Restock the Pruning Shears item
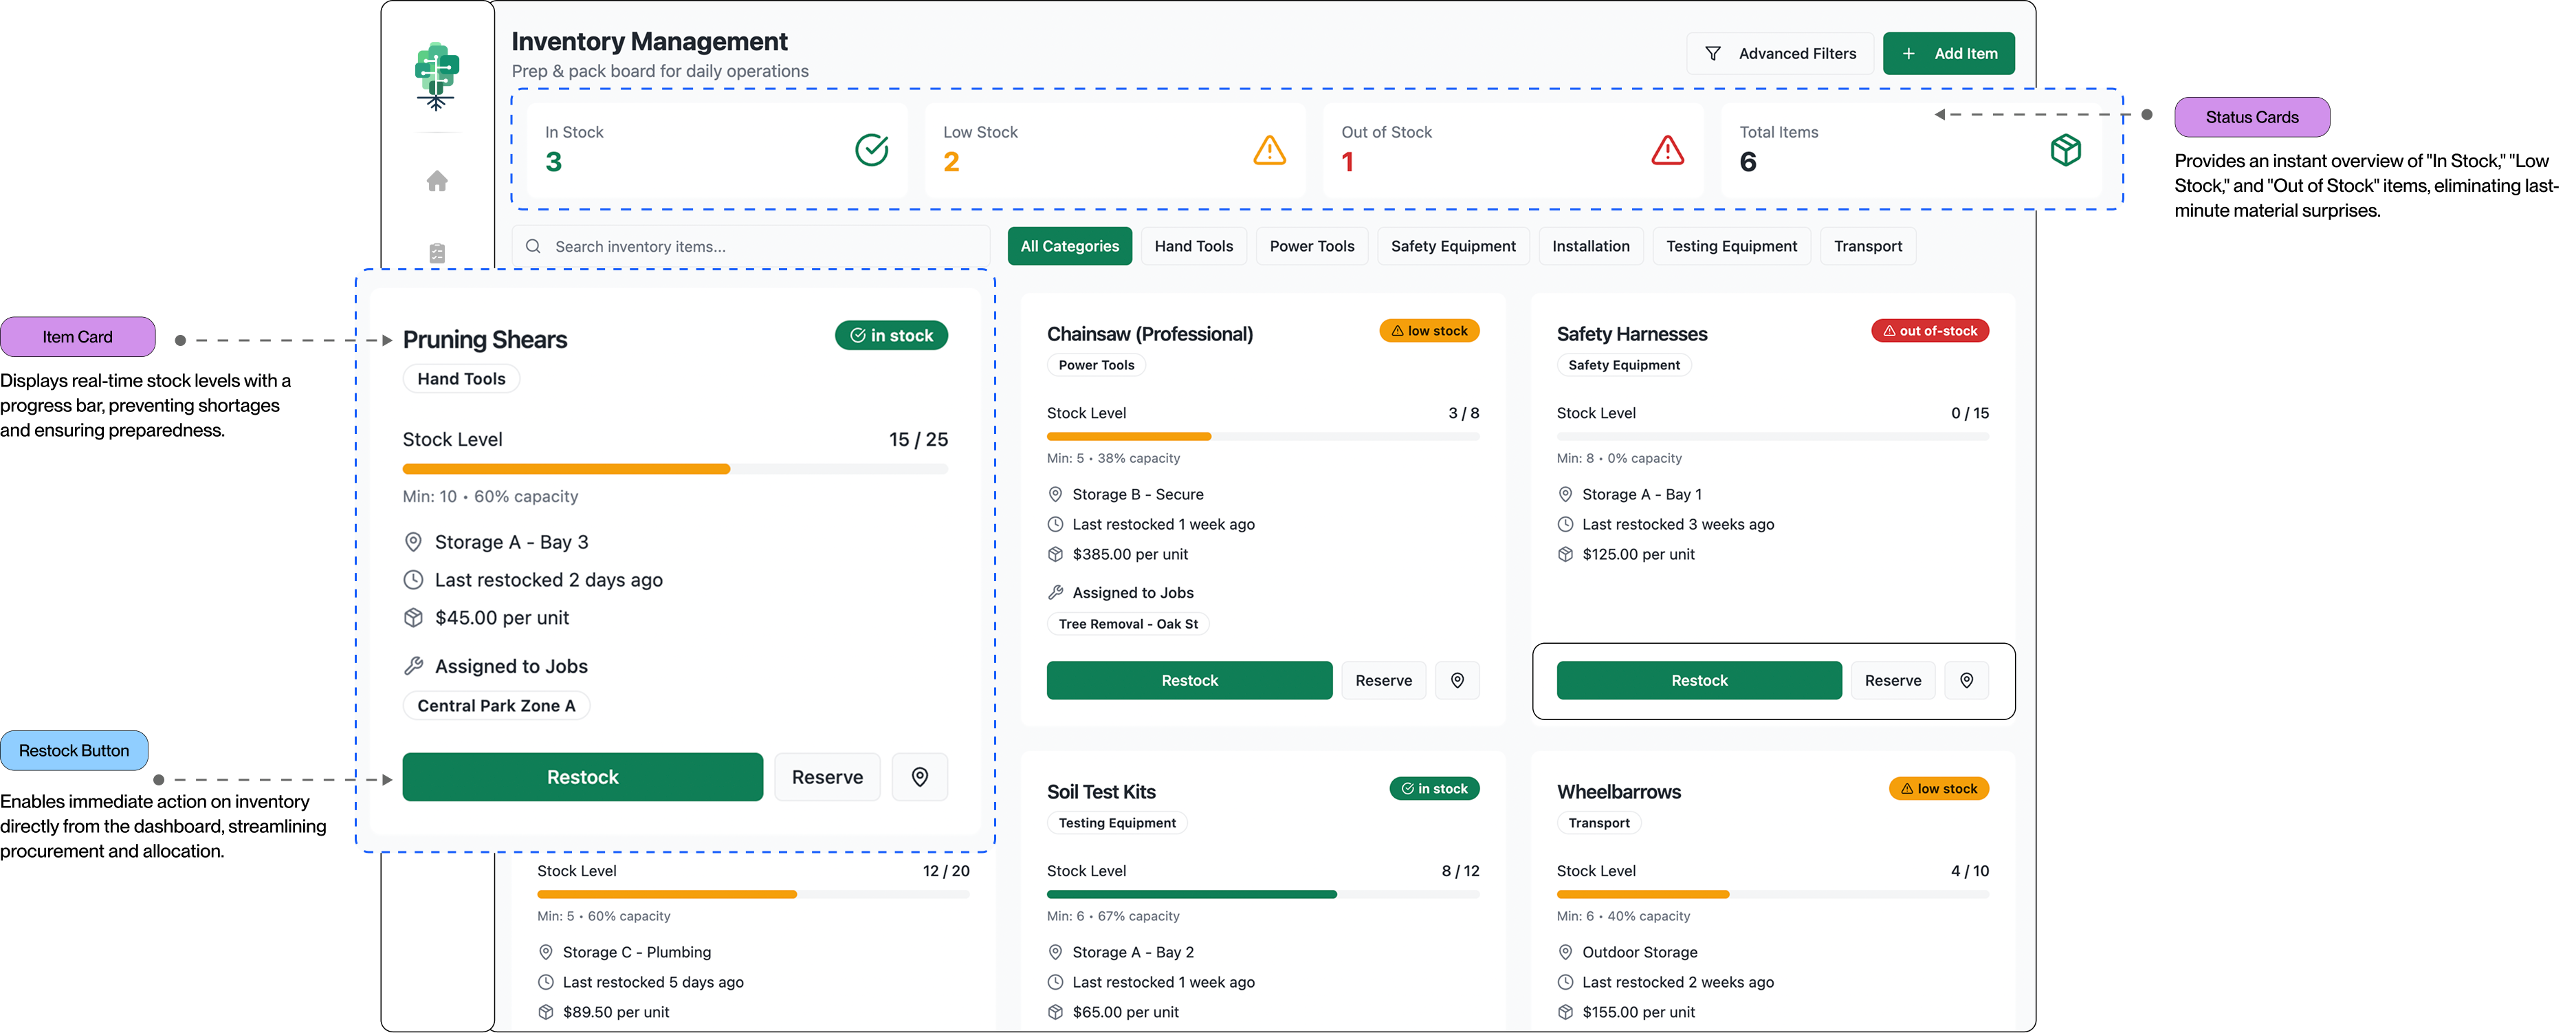 point(582,777)
